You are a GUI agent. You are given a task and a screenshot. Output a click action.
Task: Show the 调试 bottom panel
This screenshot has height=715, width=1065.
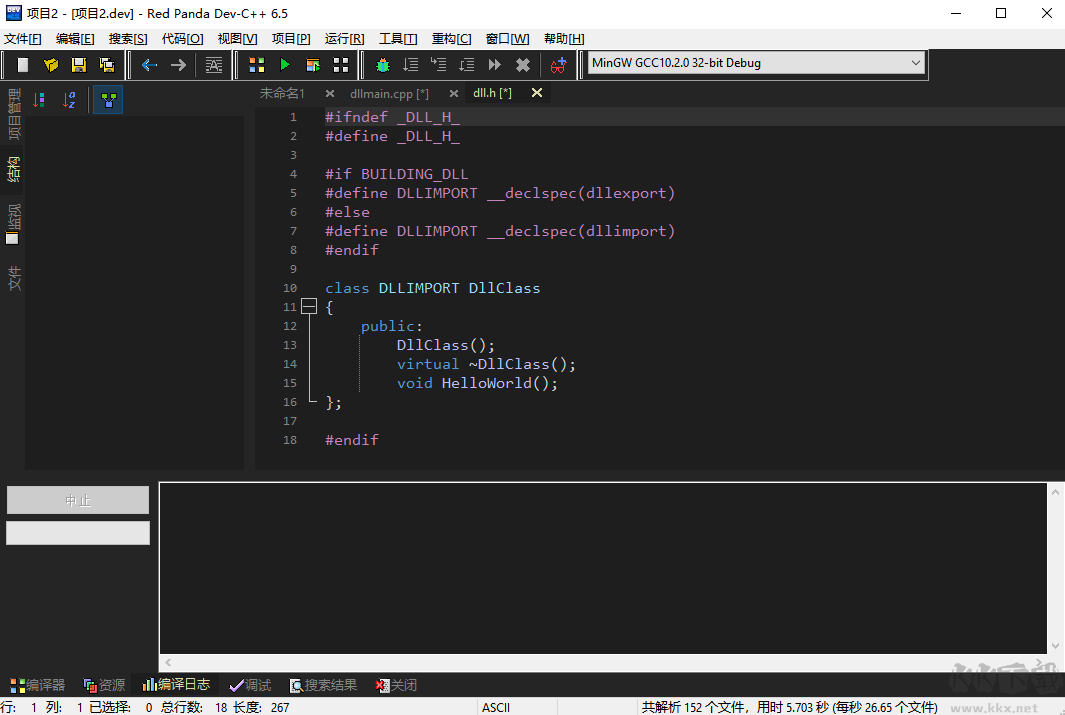pos(250,685)
